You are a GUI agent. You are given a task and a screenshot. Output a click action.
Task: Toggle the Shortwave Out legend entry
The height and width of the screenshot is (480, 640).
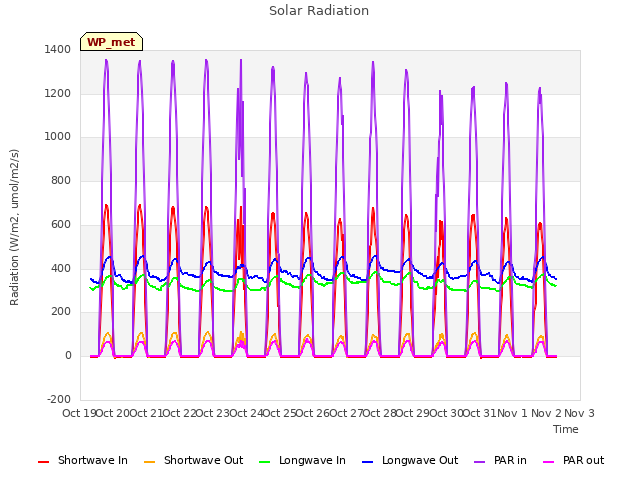[x=193, y=460]
